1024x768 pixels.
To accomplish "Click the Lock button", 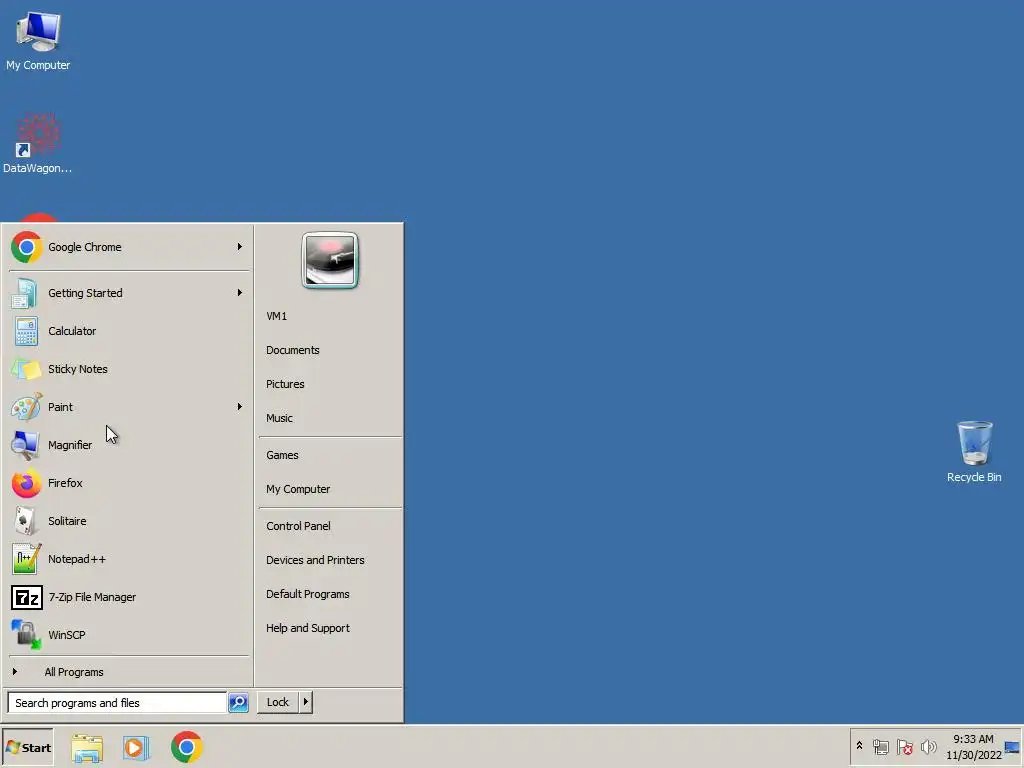I will point(278,702).
